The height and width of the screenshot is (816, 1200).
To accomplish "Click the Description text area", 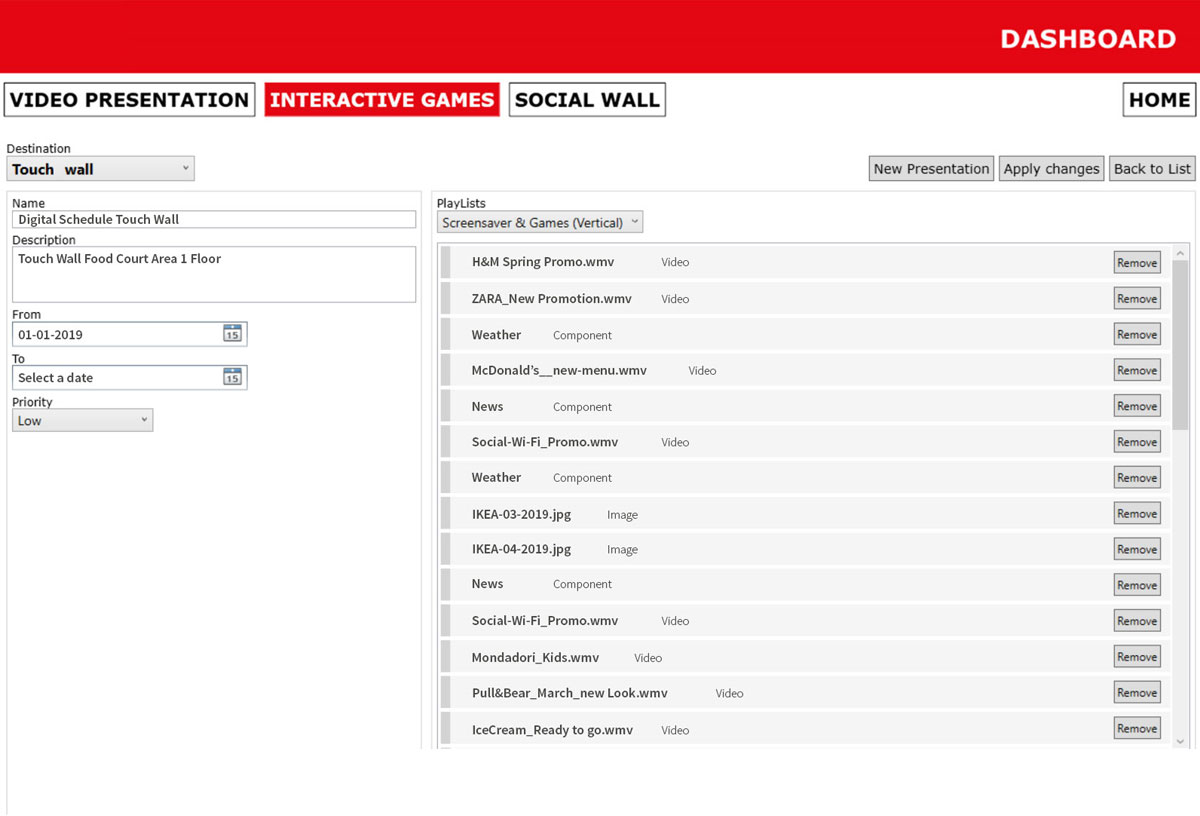I will tap(214, 274).
